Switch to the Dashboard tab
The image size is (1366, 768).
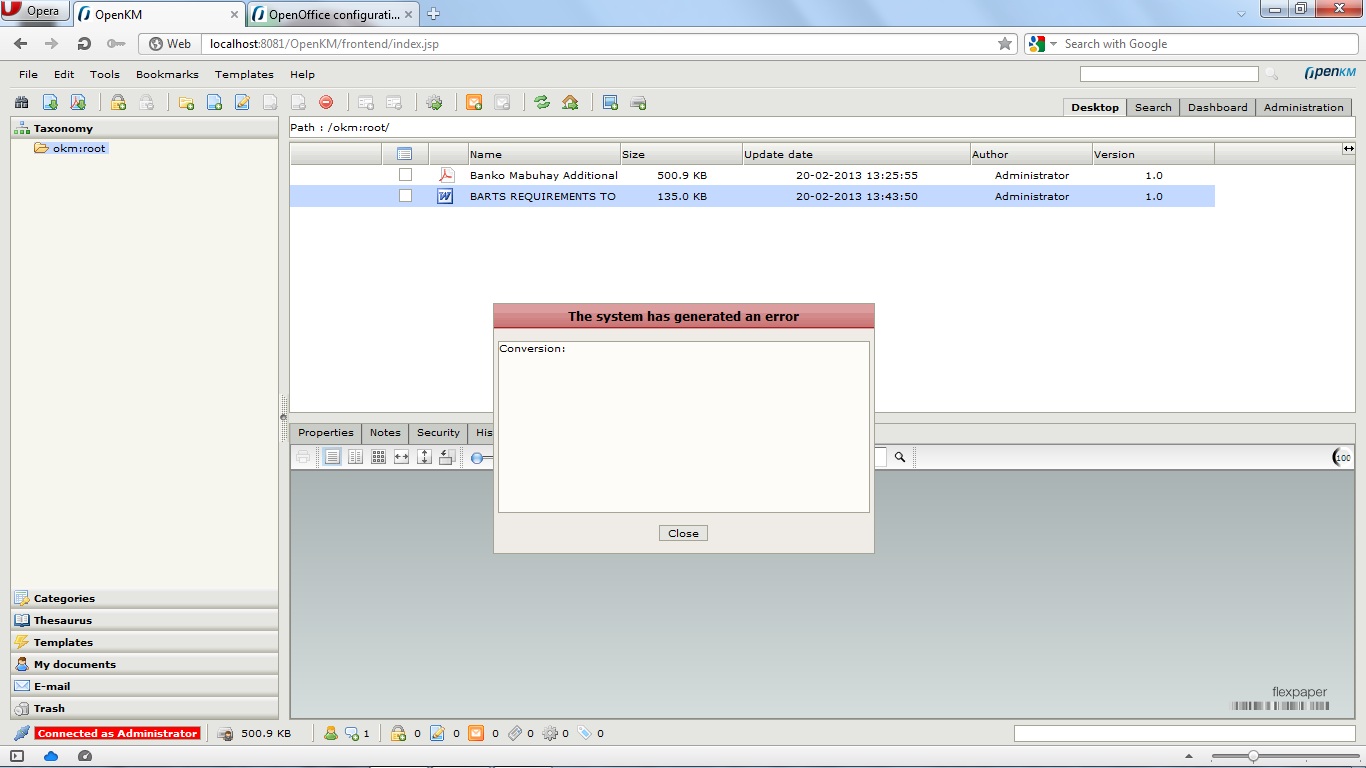pos(1217,107)
